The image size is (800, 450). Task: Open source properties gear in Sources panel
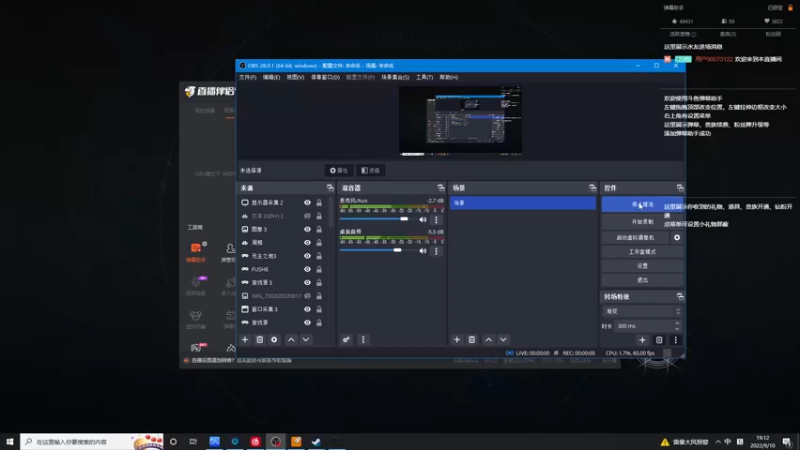274,340
